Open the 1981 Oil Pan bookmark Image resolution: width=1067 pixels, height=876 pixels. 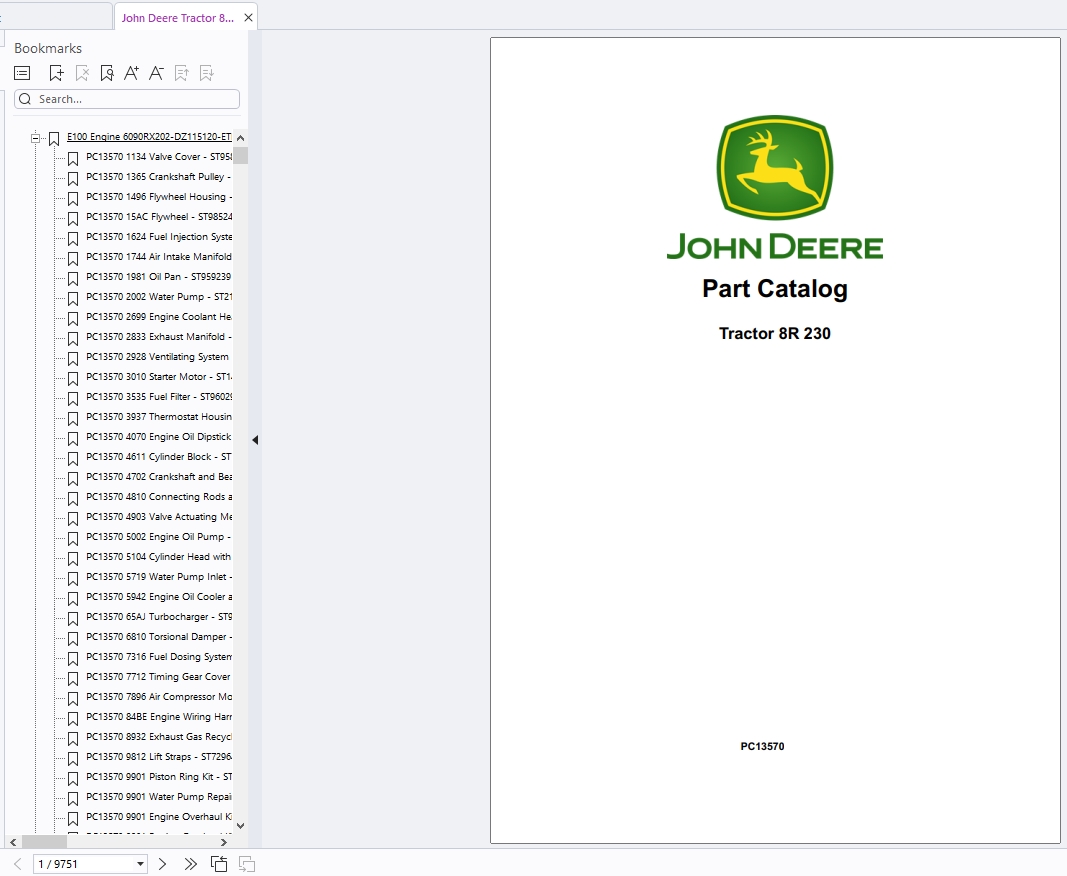point(159,276)
